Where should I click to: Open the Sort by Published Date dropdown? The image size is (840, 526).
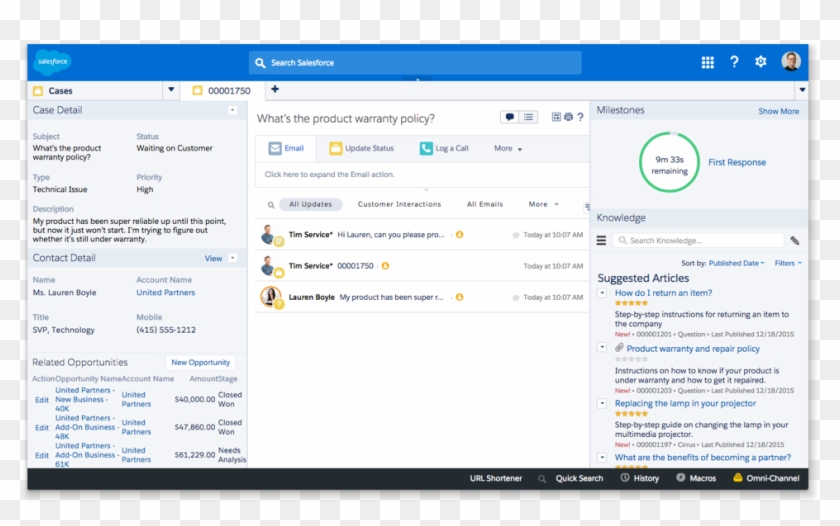737,263
